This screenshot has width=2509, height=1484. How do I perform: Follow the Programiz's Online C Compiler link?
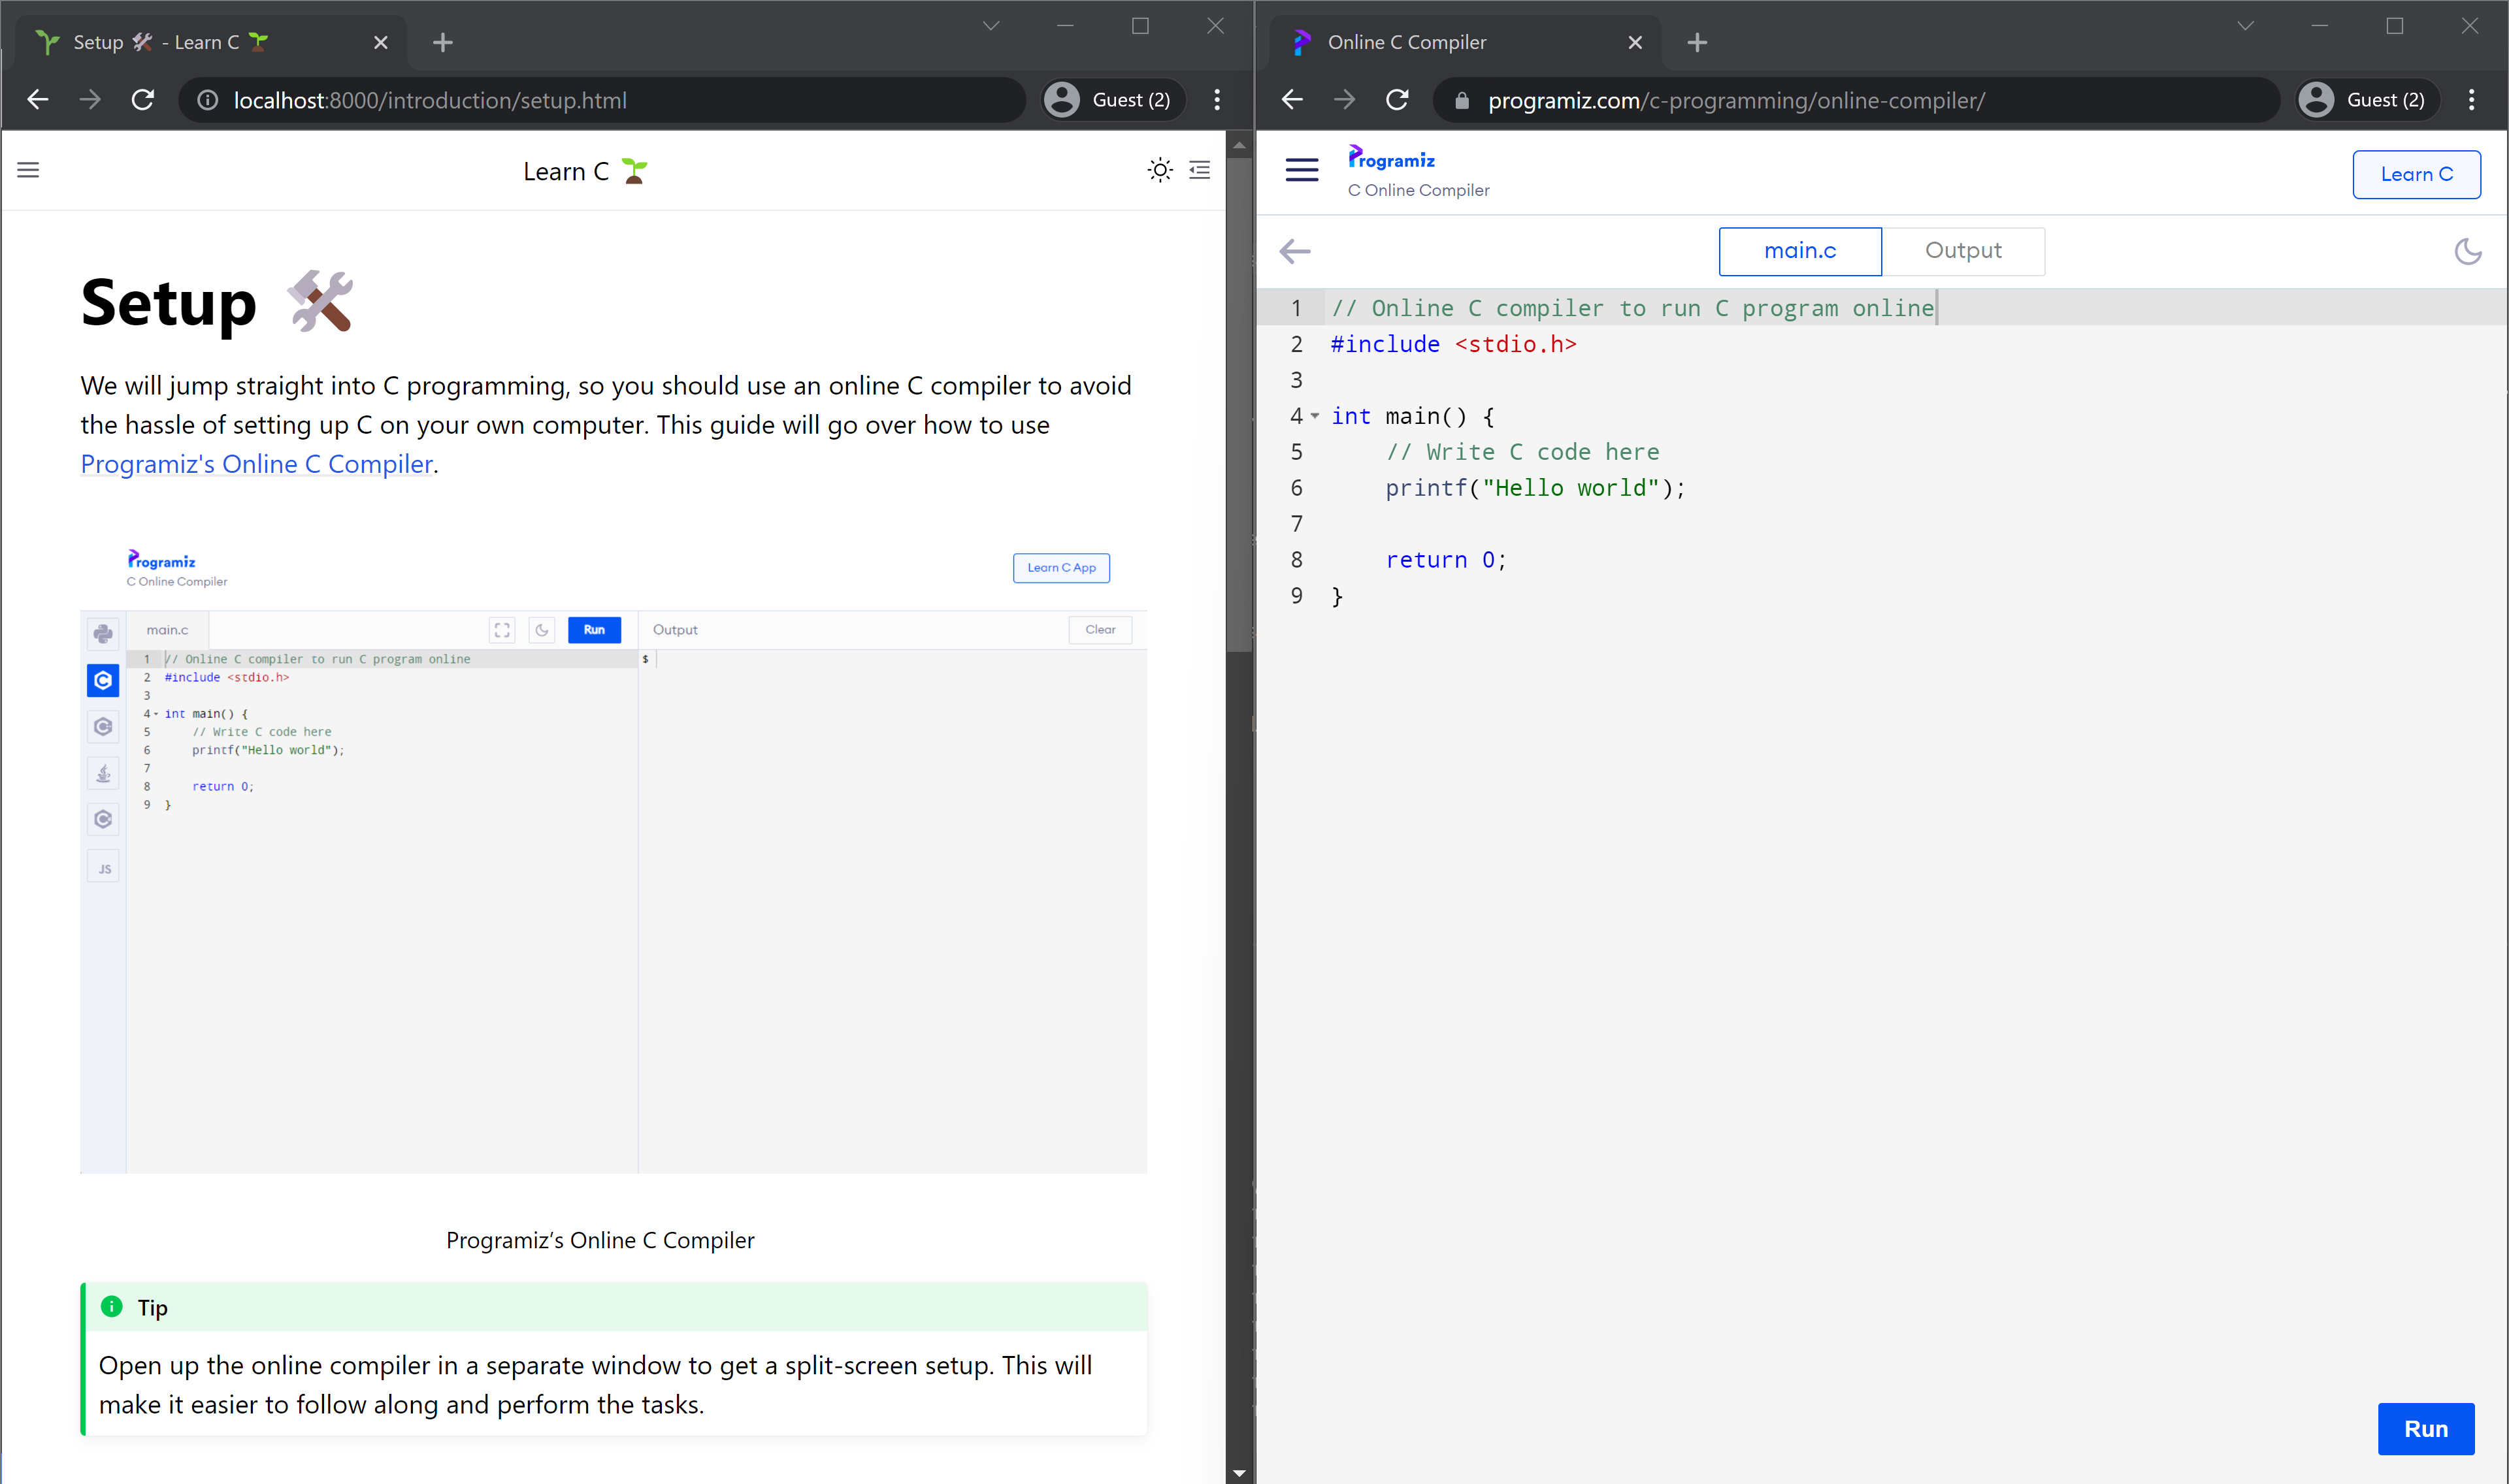257,464
